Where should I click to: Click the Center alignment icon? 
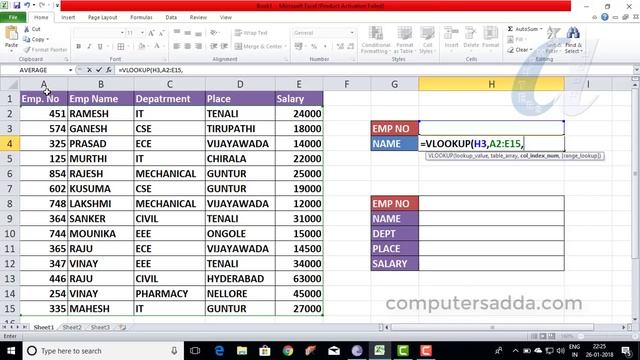187,46
